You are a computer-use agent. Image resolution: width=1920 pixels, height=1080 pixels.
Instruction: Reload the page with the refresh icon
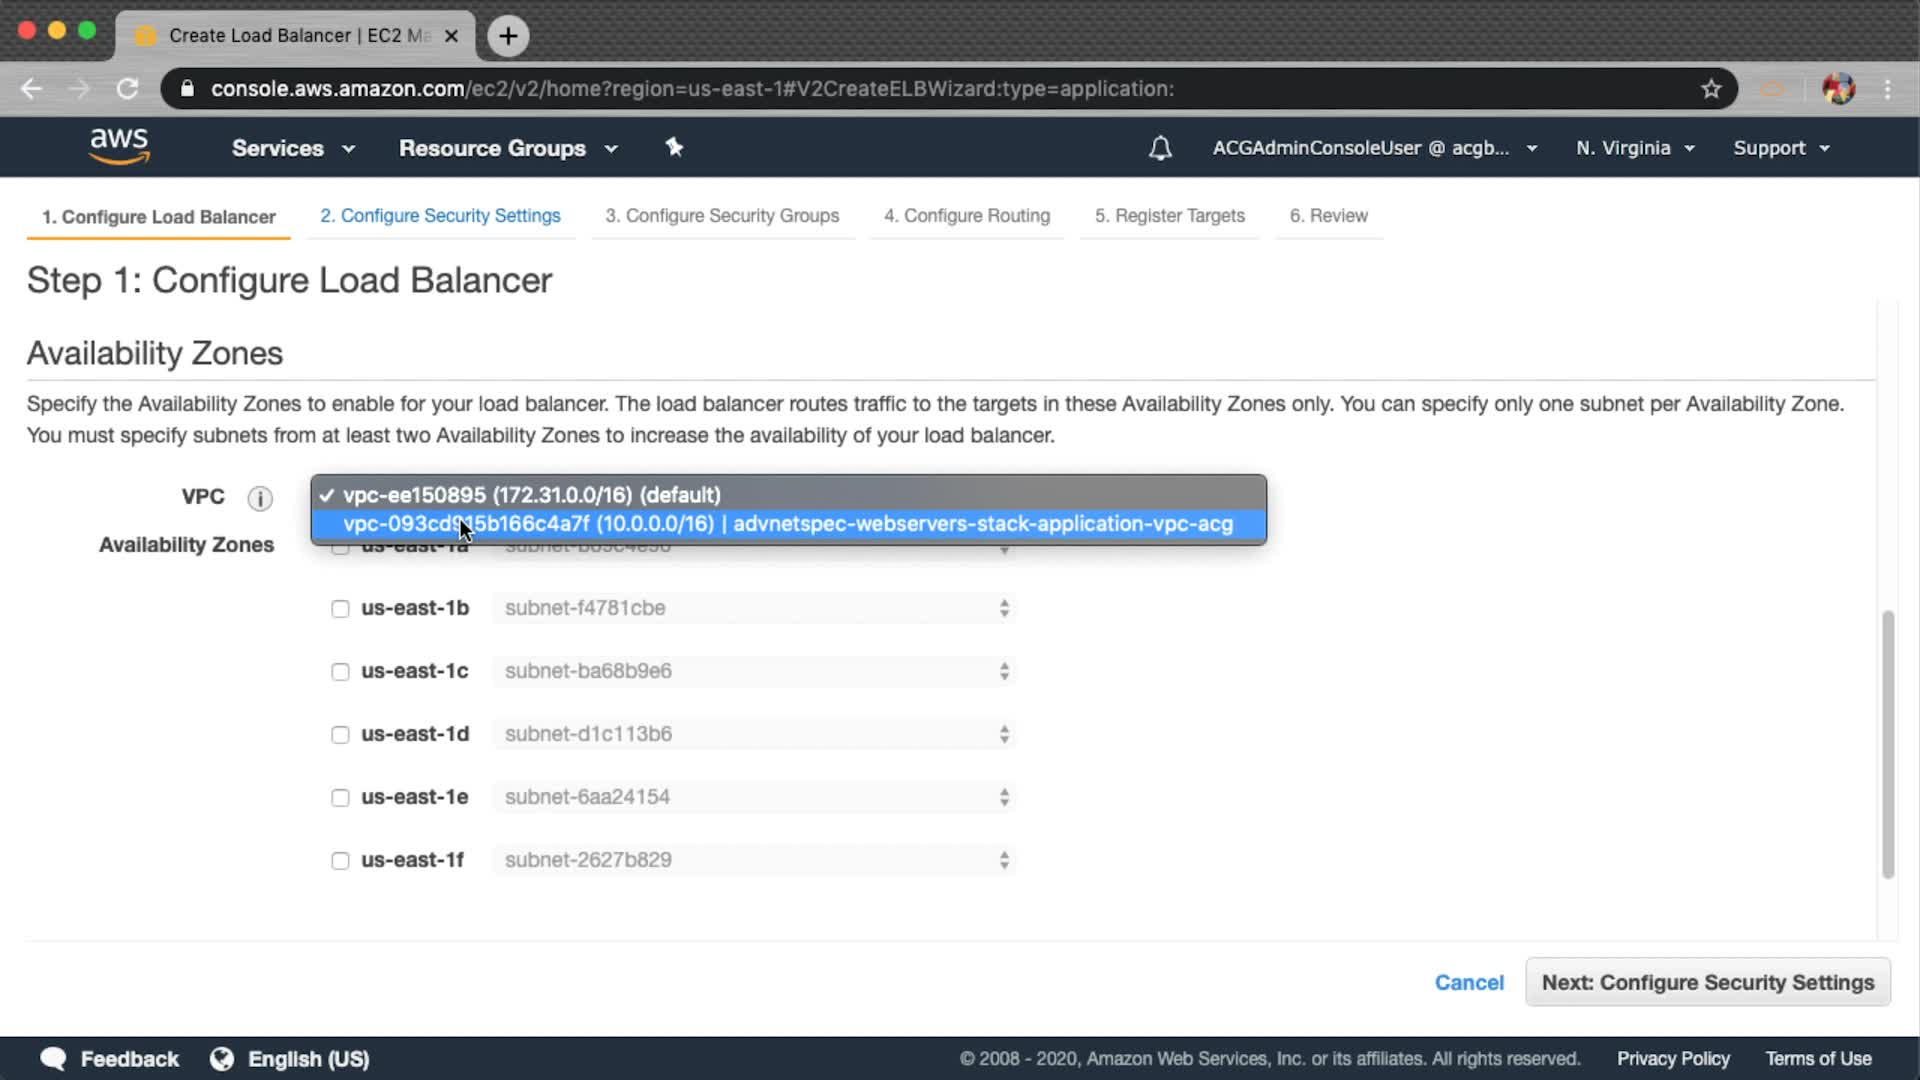(127, 89)
